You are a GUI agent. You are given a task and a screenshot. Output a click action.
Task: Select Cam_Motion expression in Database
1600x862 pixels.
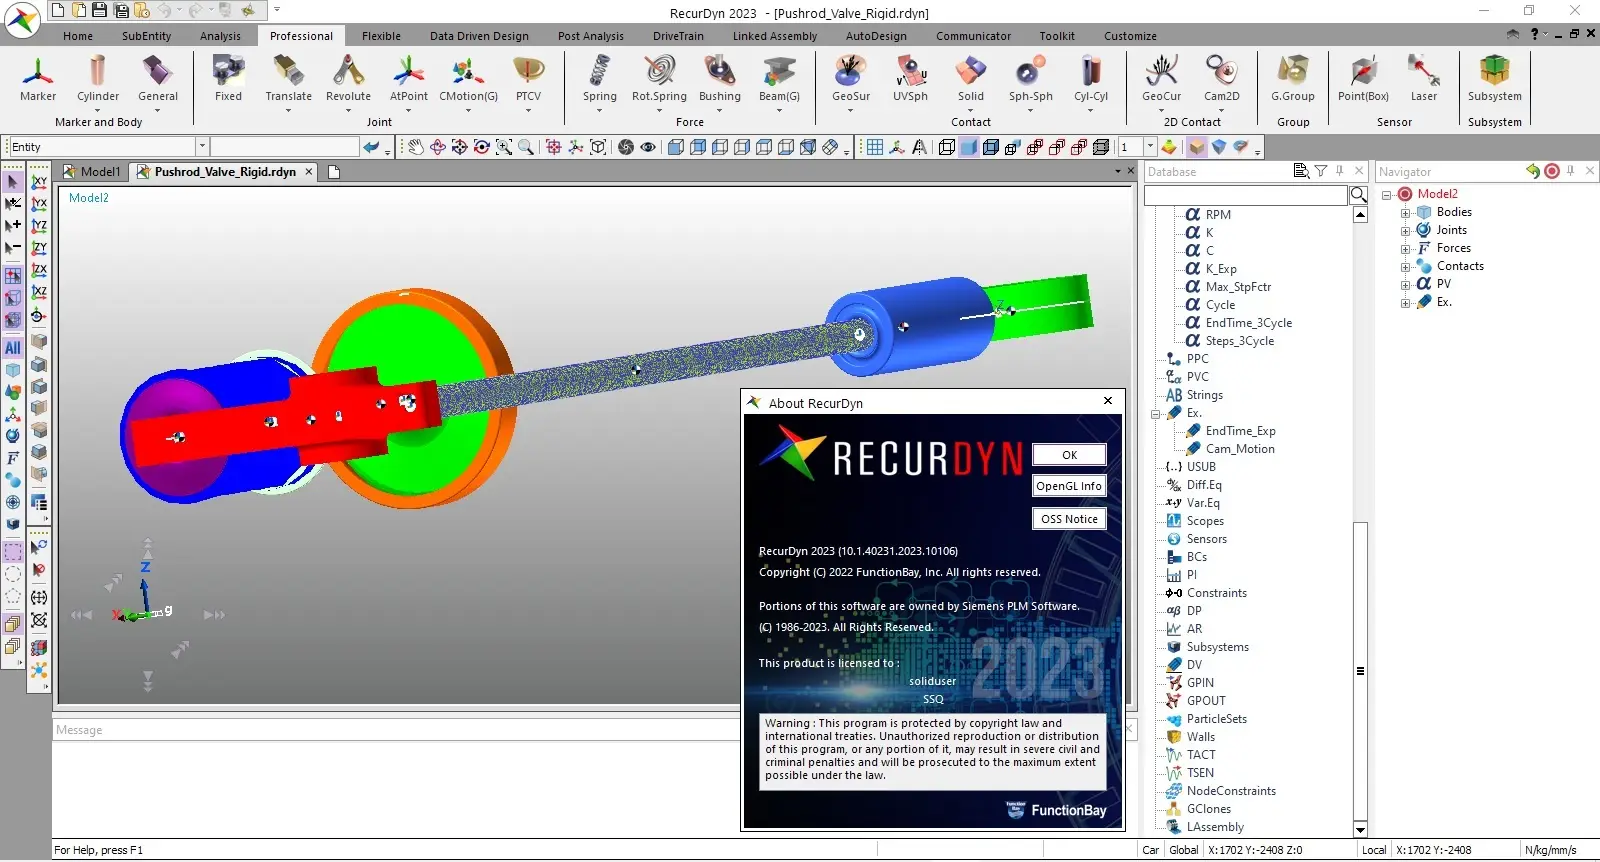click(x=1240, y=449)
